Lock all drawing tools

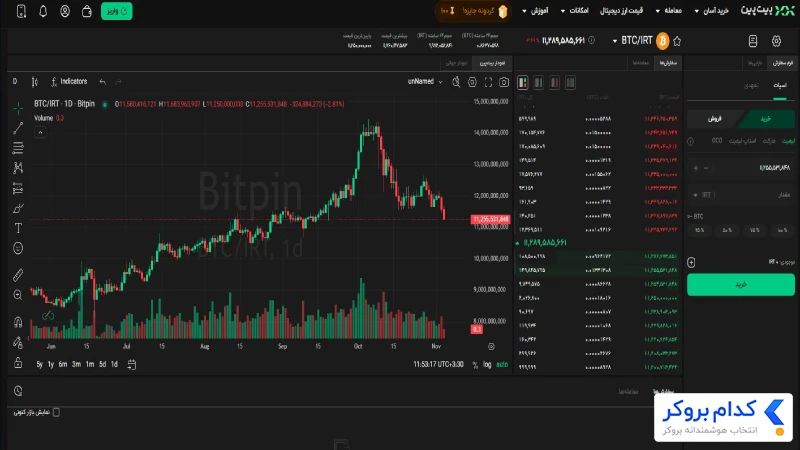18,363
